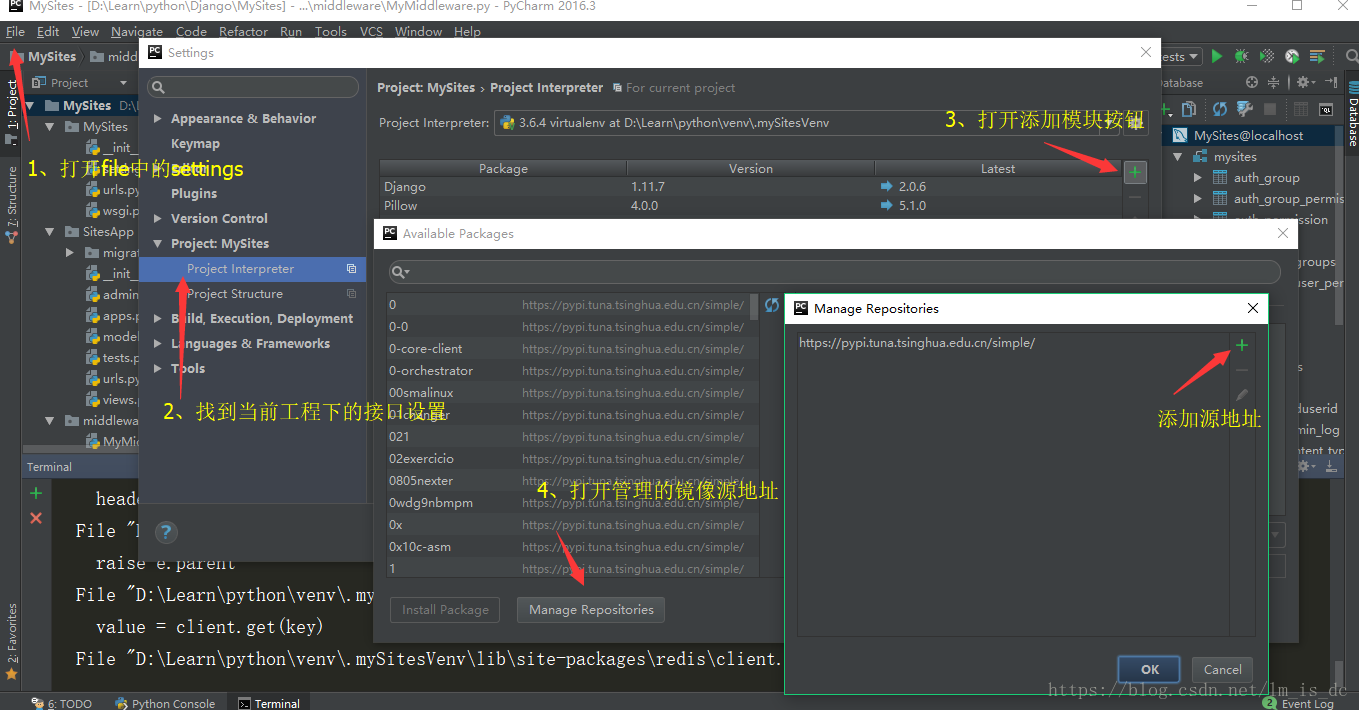The width and height of the screenshot is (1359, 710).
Task: Add new data source in Database panel
Action: pyautogui.click(x=1166, y=109)
